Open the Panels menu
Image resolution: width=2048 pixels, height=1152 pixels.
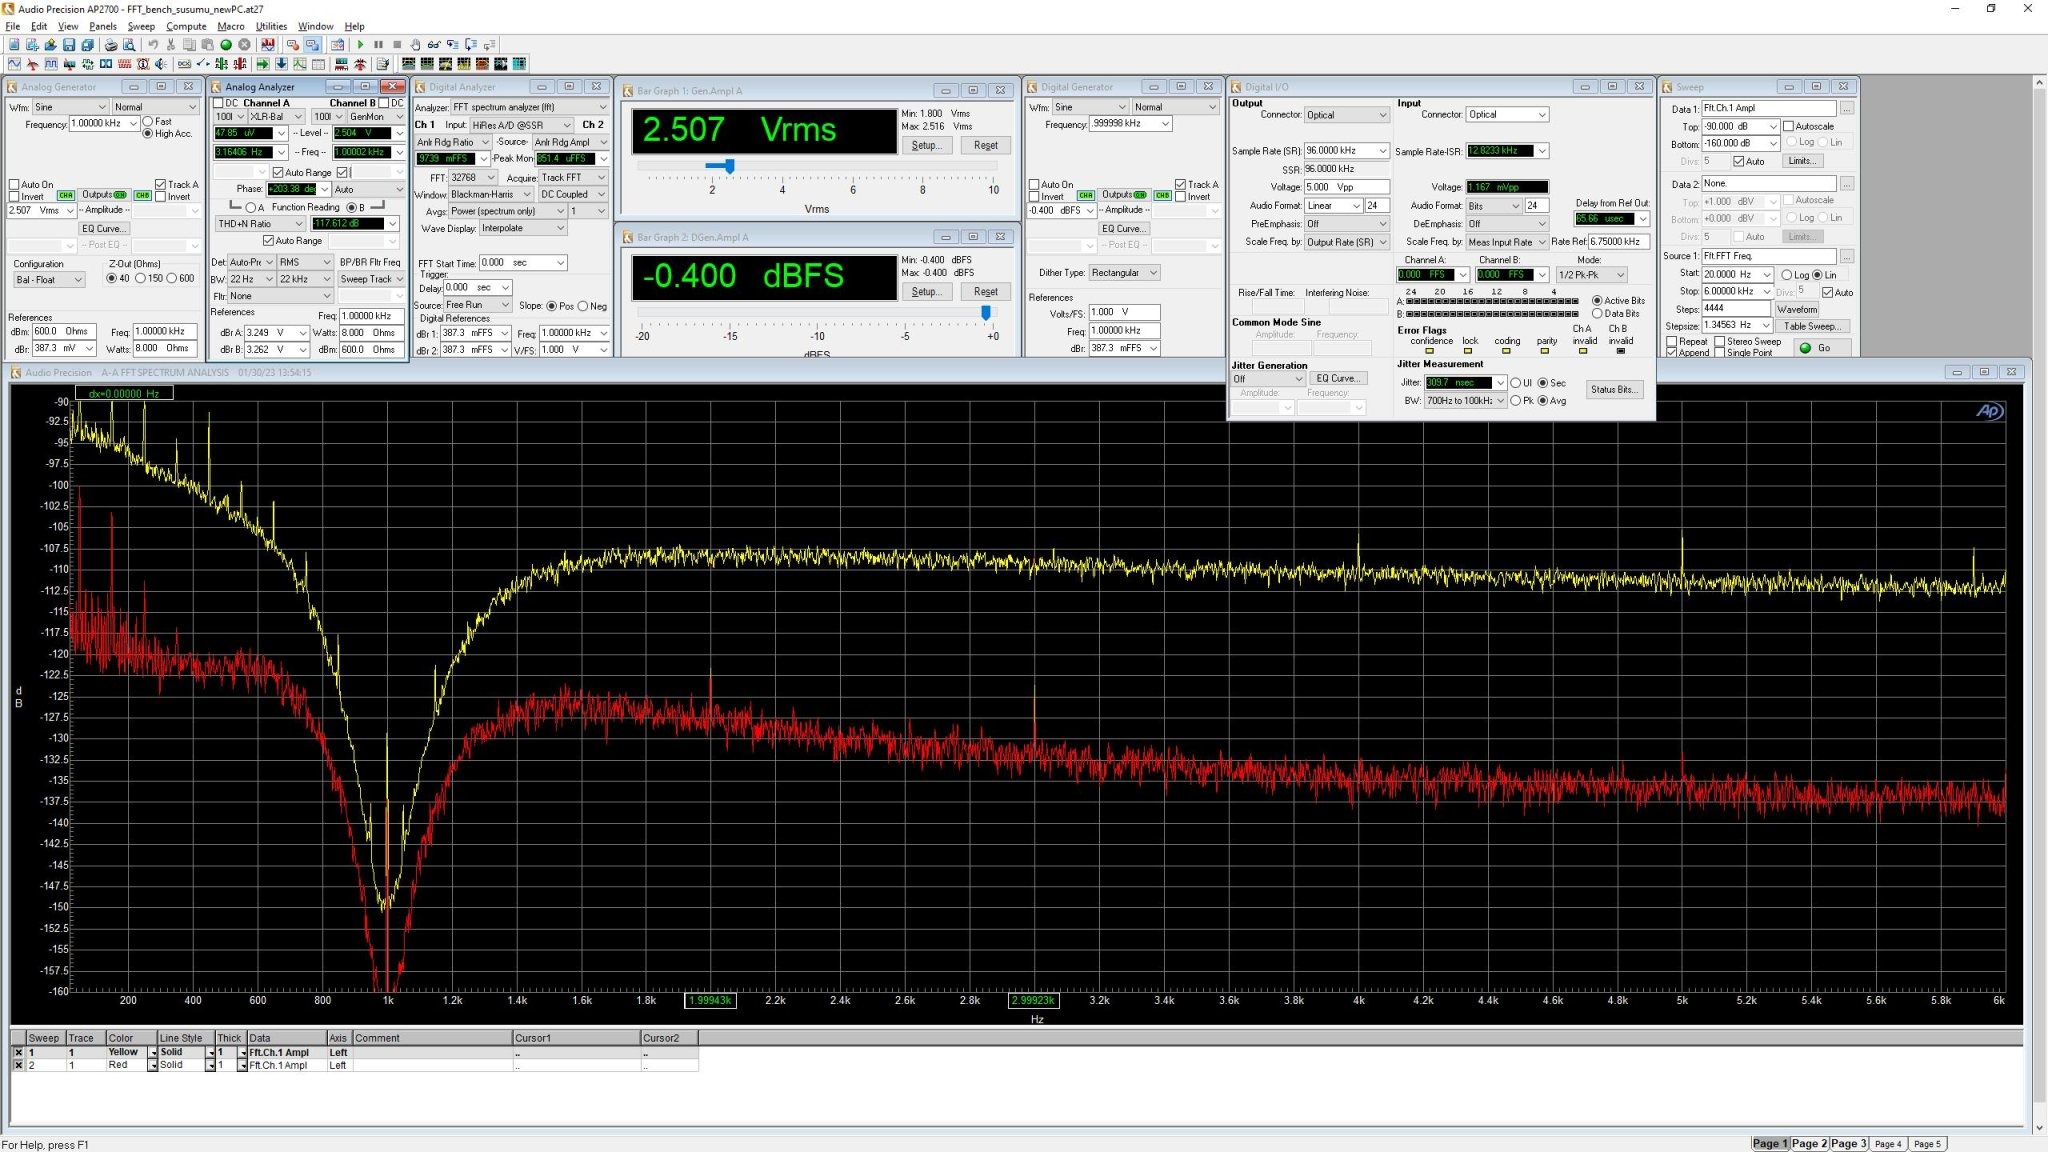click(103, 26)
